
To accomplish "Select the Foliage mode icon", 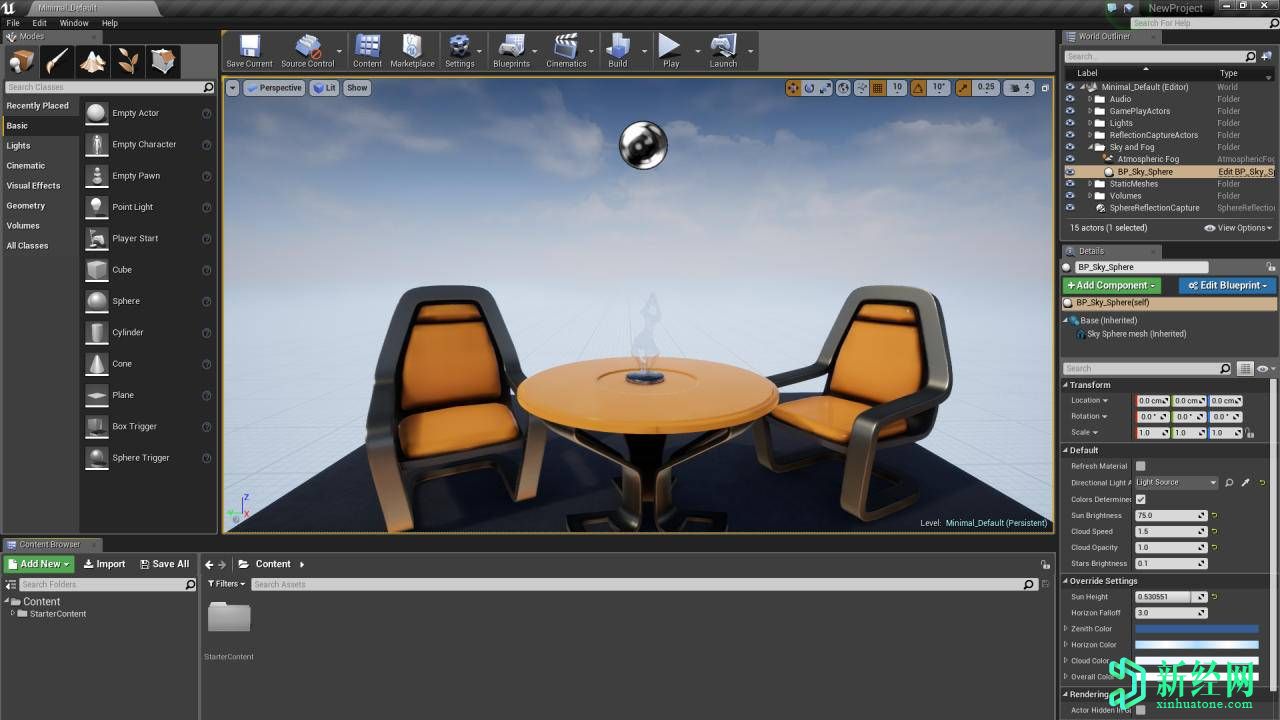I will tap(128, 62).
